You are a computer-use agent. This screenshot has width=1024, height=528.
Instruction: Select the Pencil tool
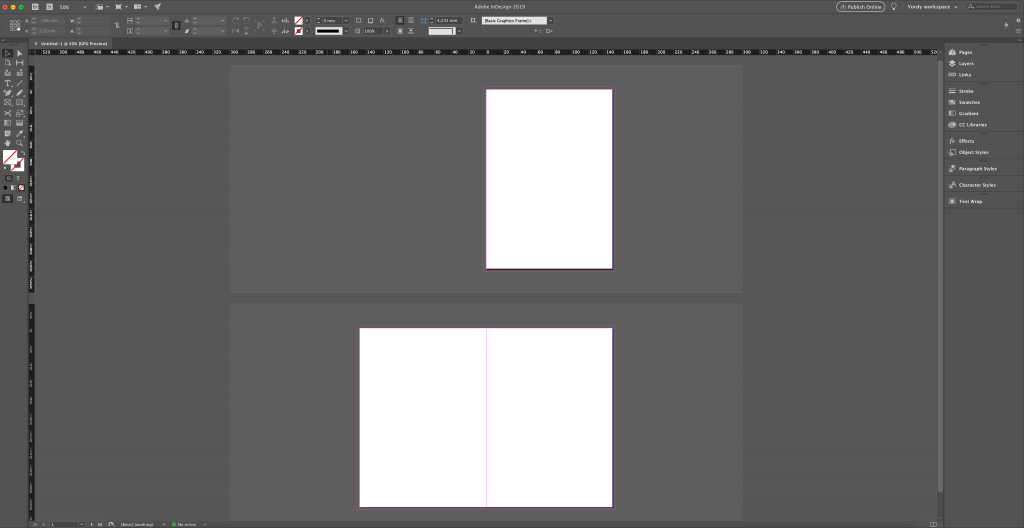pos(19,93)
